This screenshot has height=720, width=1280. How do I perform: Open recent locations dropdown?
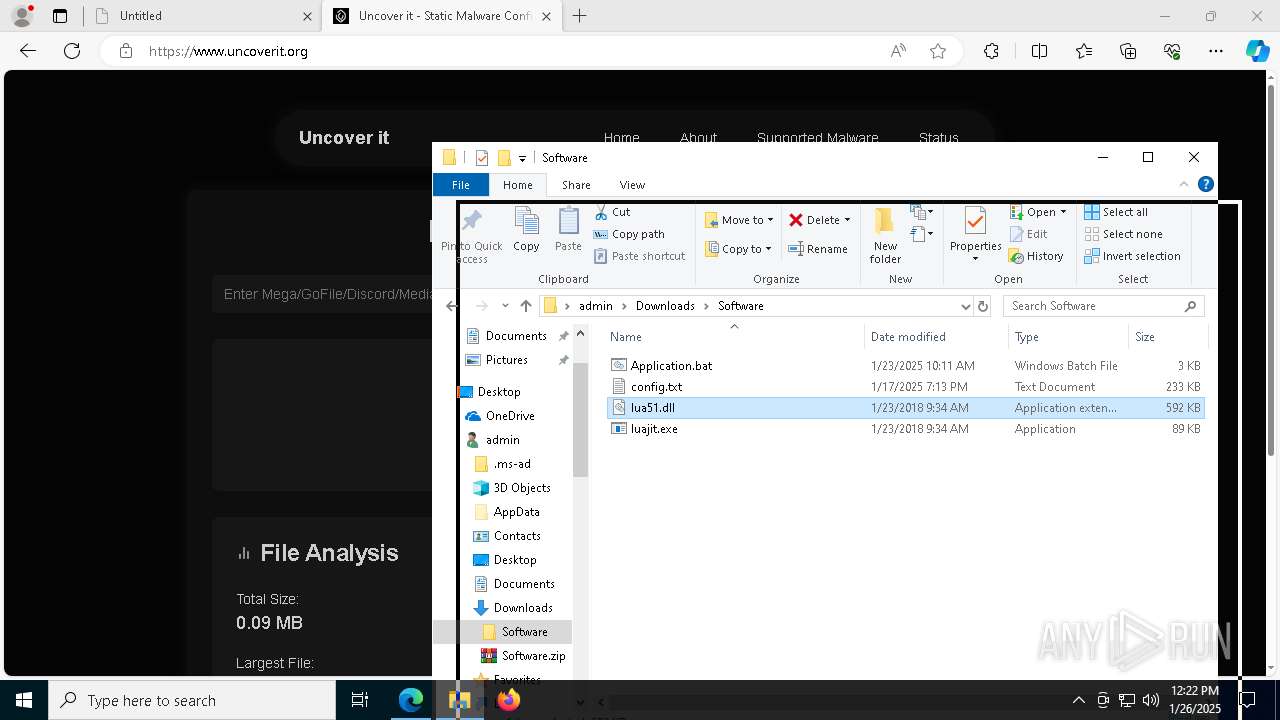pos(505,306)
